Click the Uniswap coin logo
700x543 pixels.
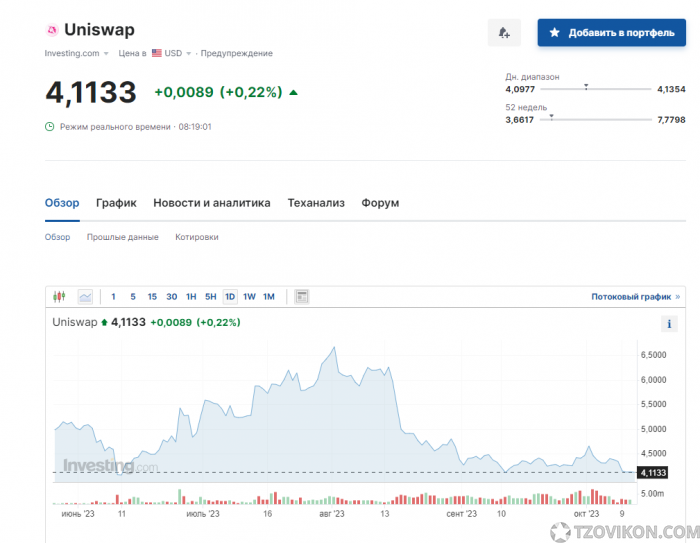tap(52, 30)
